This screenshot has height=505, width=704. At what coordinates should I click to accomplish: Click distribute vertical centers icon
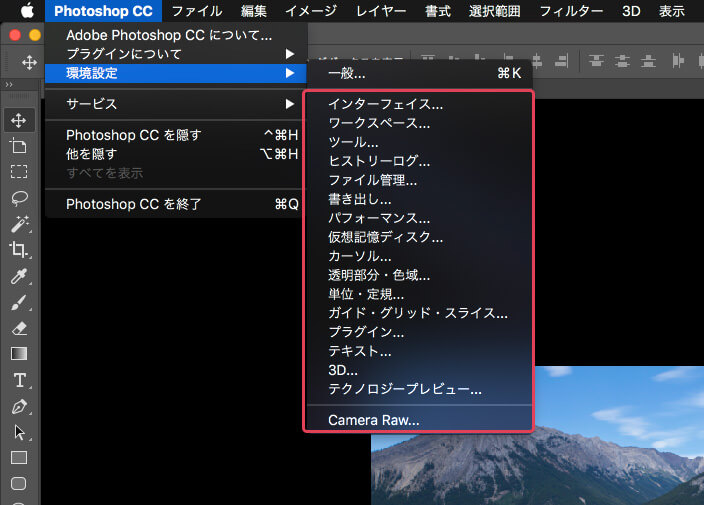(x=622, y=61)
